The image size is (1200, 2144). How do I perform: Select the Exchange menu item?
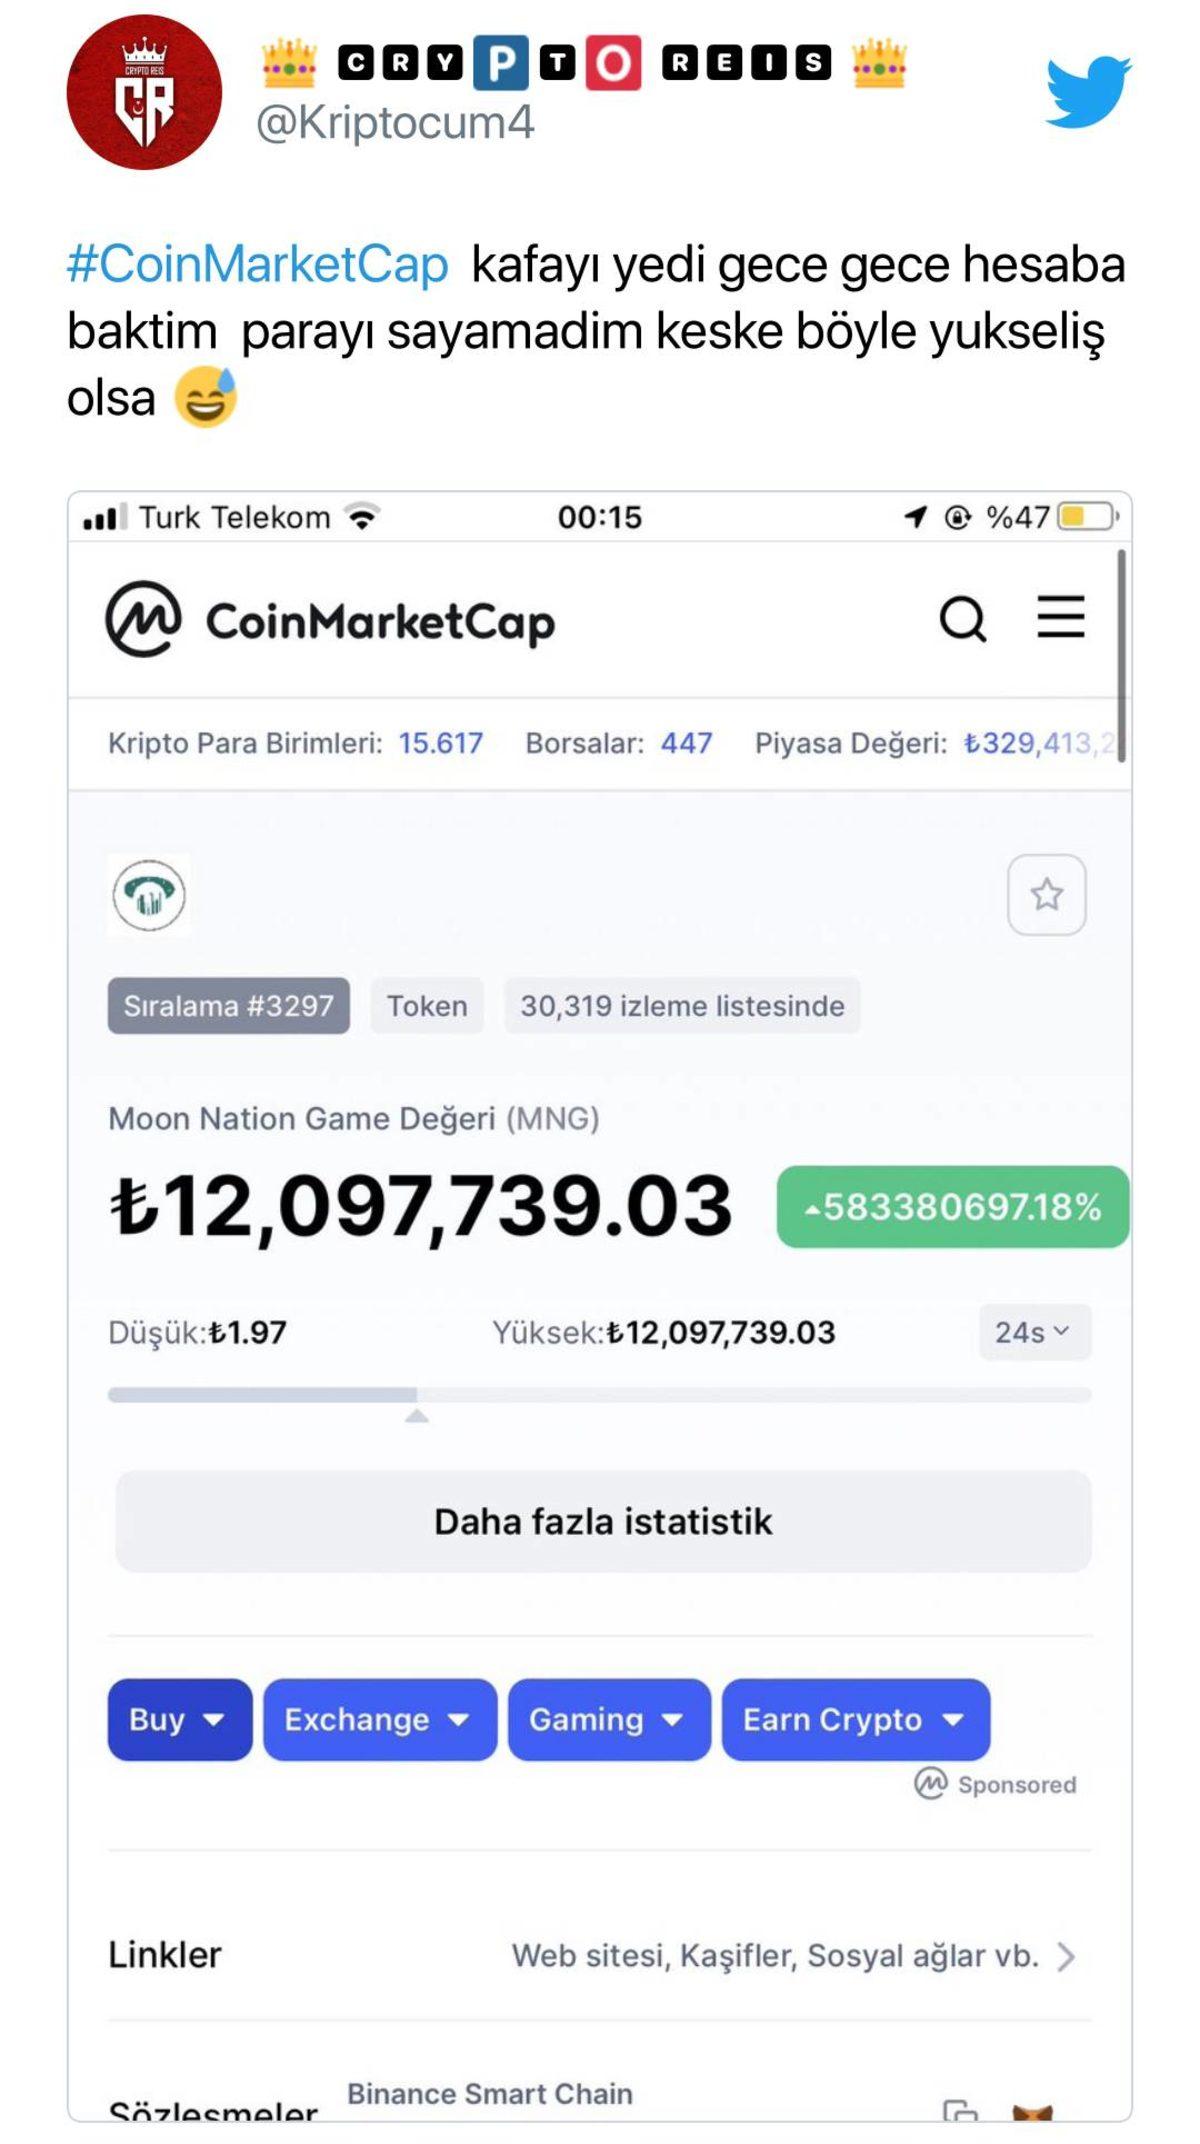(x=380, y=1720)
